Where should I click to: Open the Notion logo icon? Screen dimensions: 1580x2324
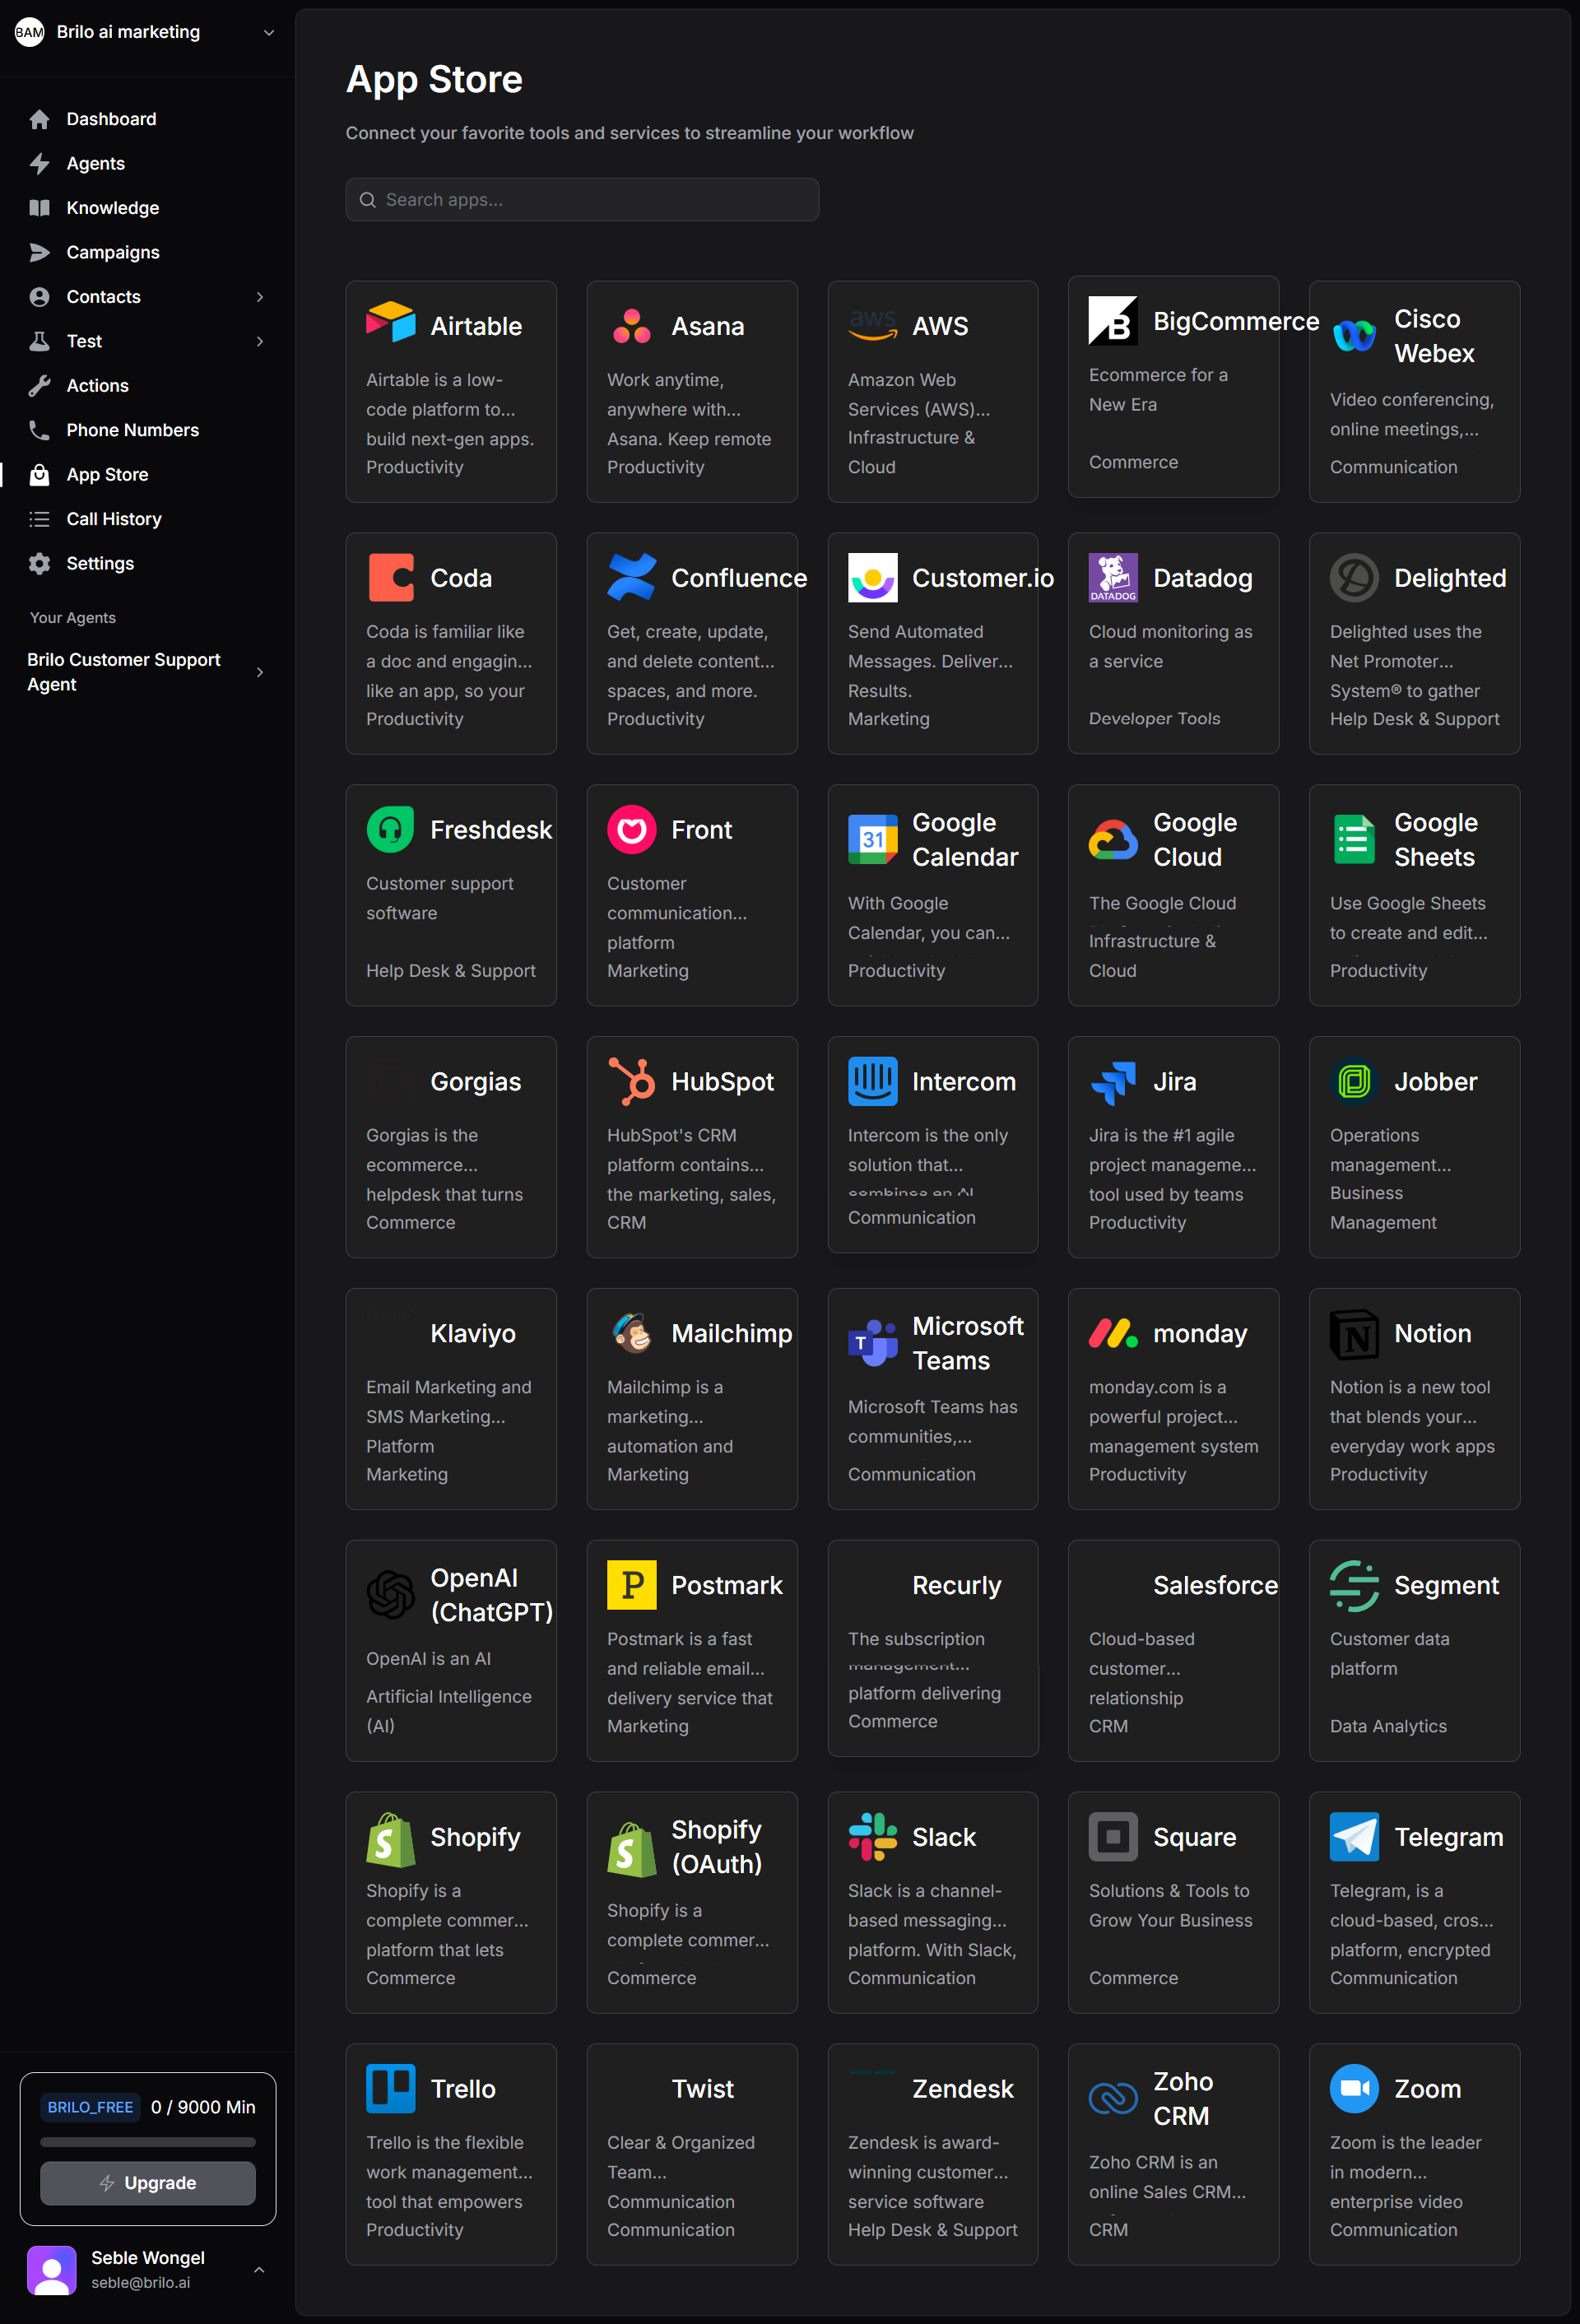(1354, 1333)
